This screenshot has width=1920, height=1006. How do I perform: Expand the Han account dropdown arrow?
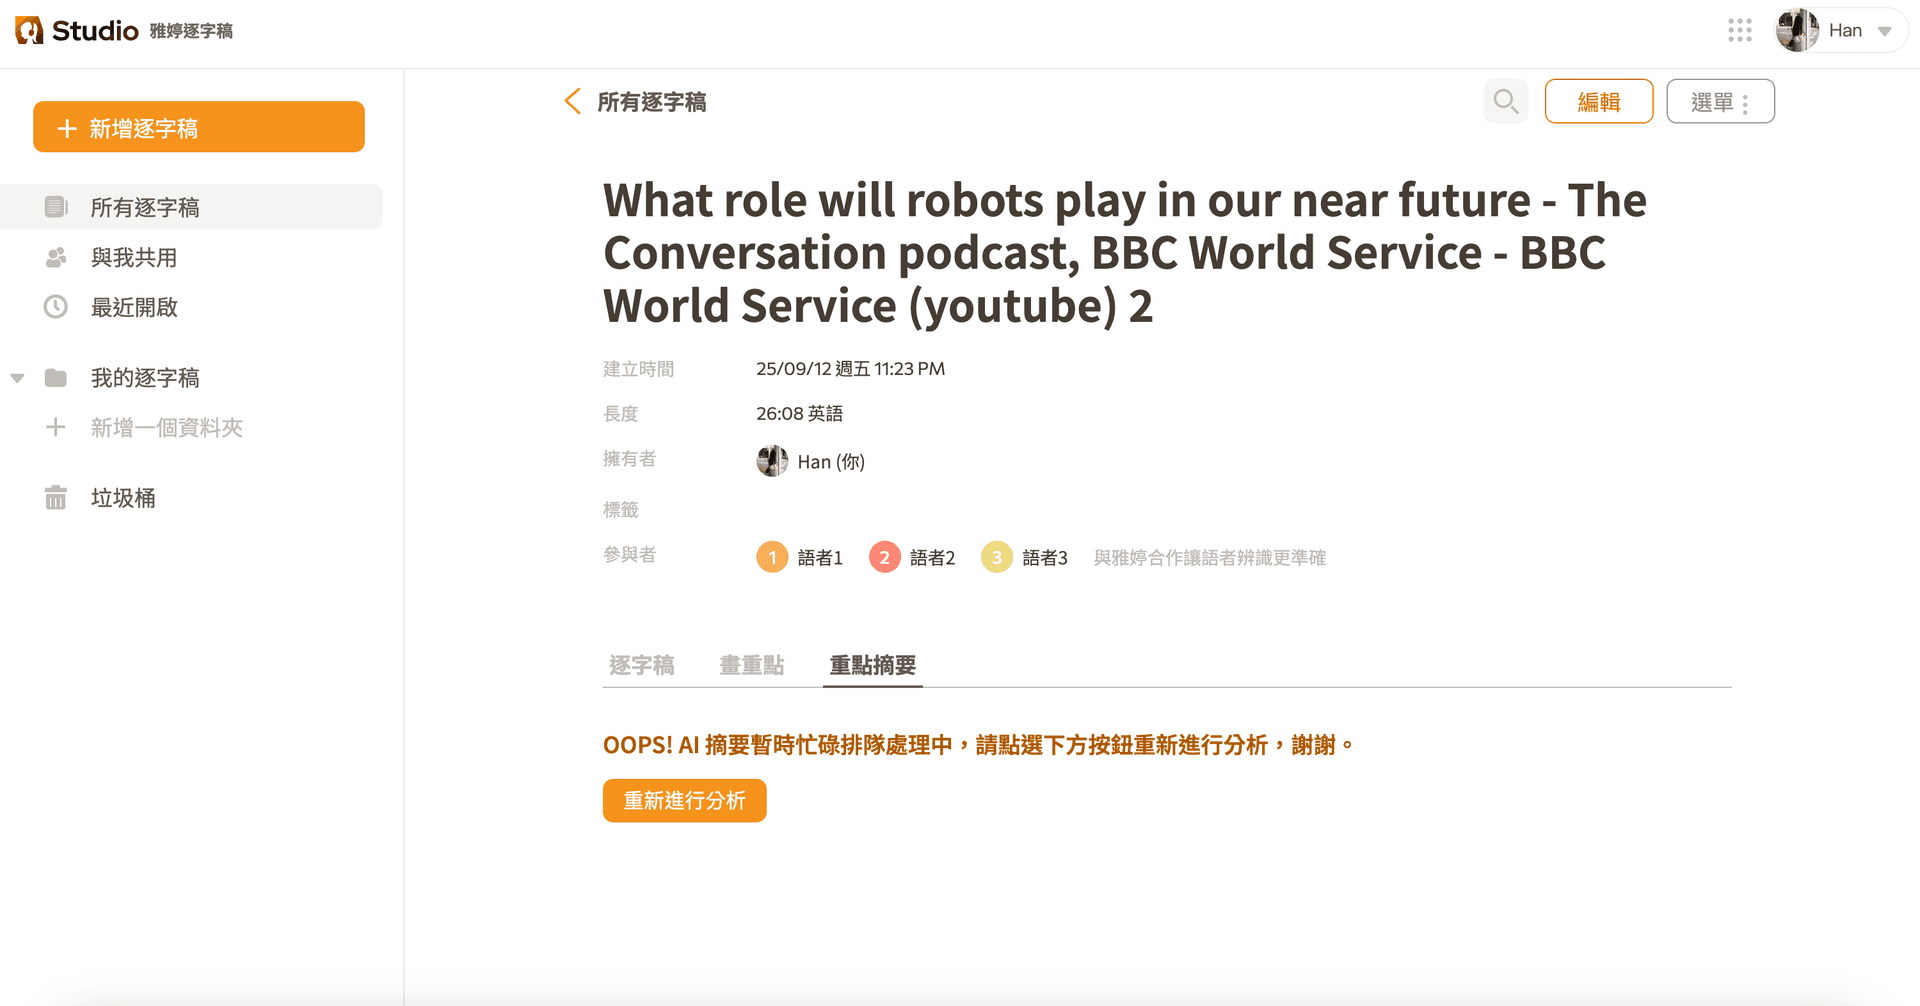pyautogui.click(x=1885, y=31)
